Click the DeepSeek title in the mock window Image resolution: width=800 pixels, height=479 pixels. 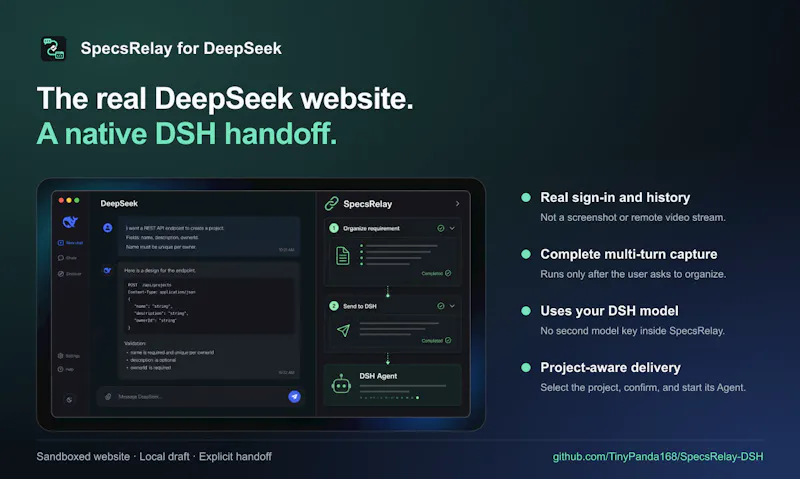coord(119,204)
